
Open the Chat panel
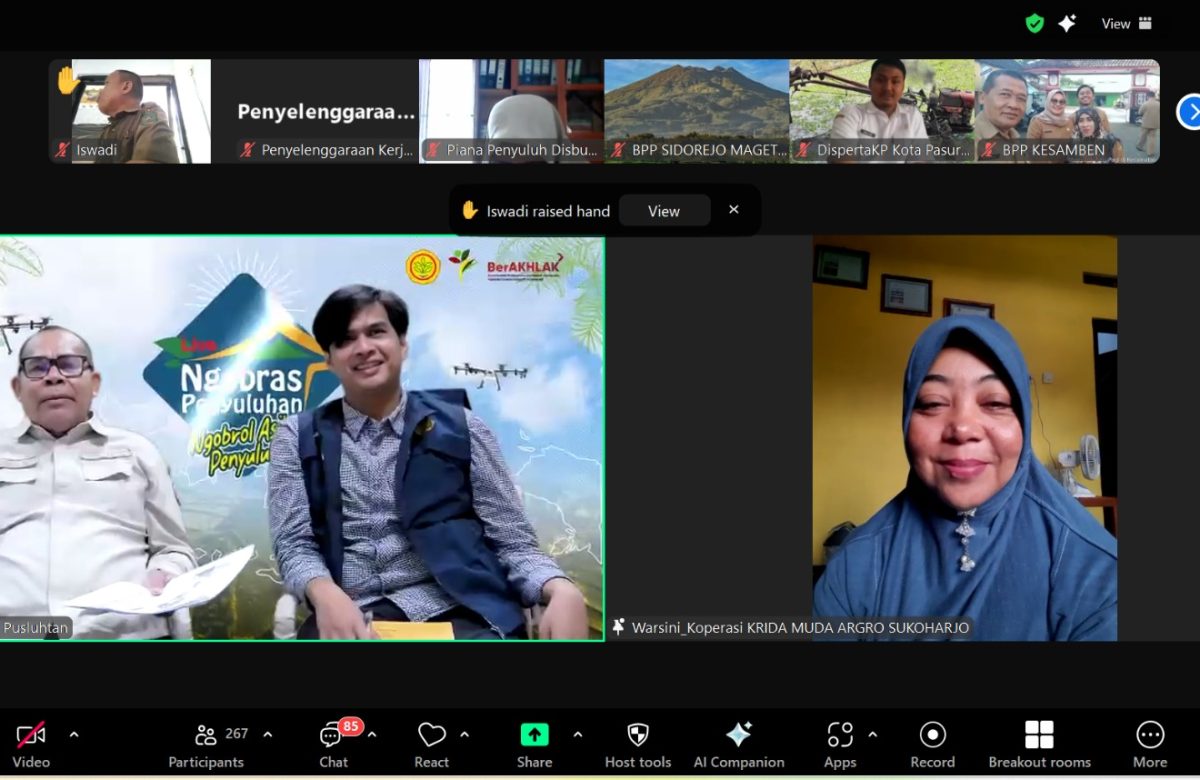click(x=333, y=745)
